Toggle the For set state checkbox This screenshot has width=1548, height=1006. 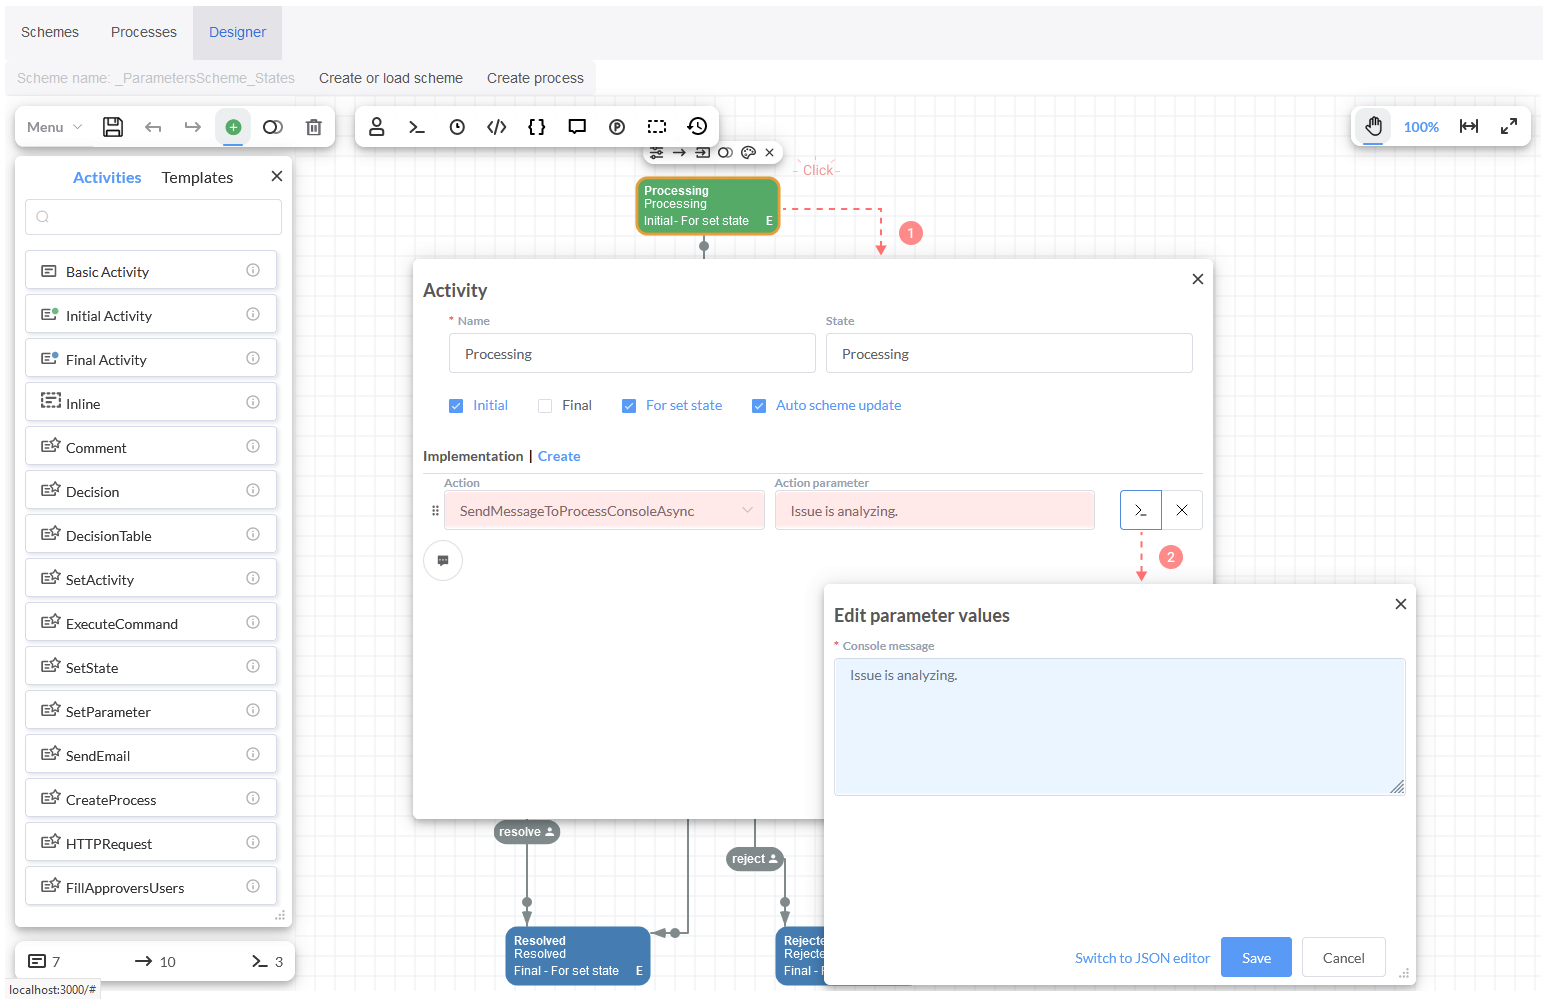click(629, 406)
